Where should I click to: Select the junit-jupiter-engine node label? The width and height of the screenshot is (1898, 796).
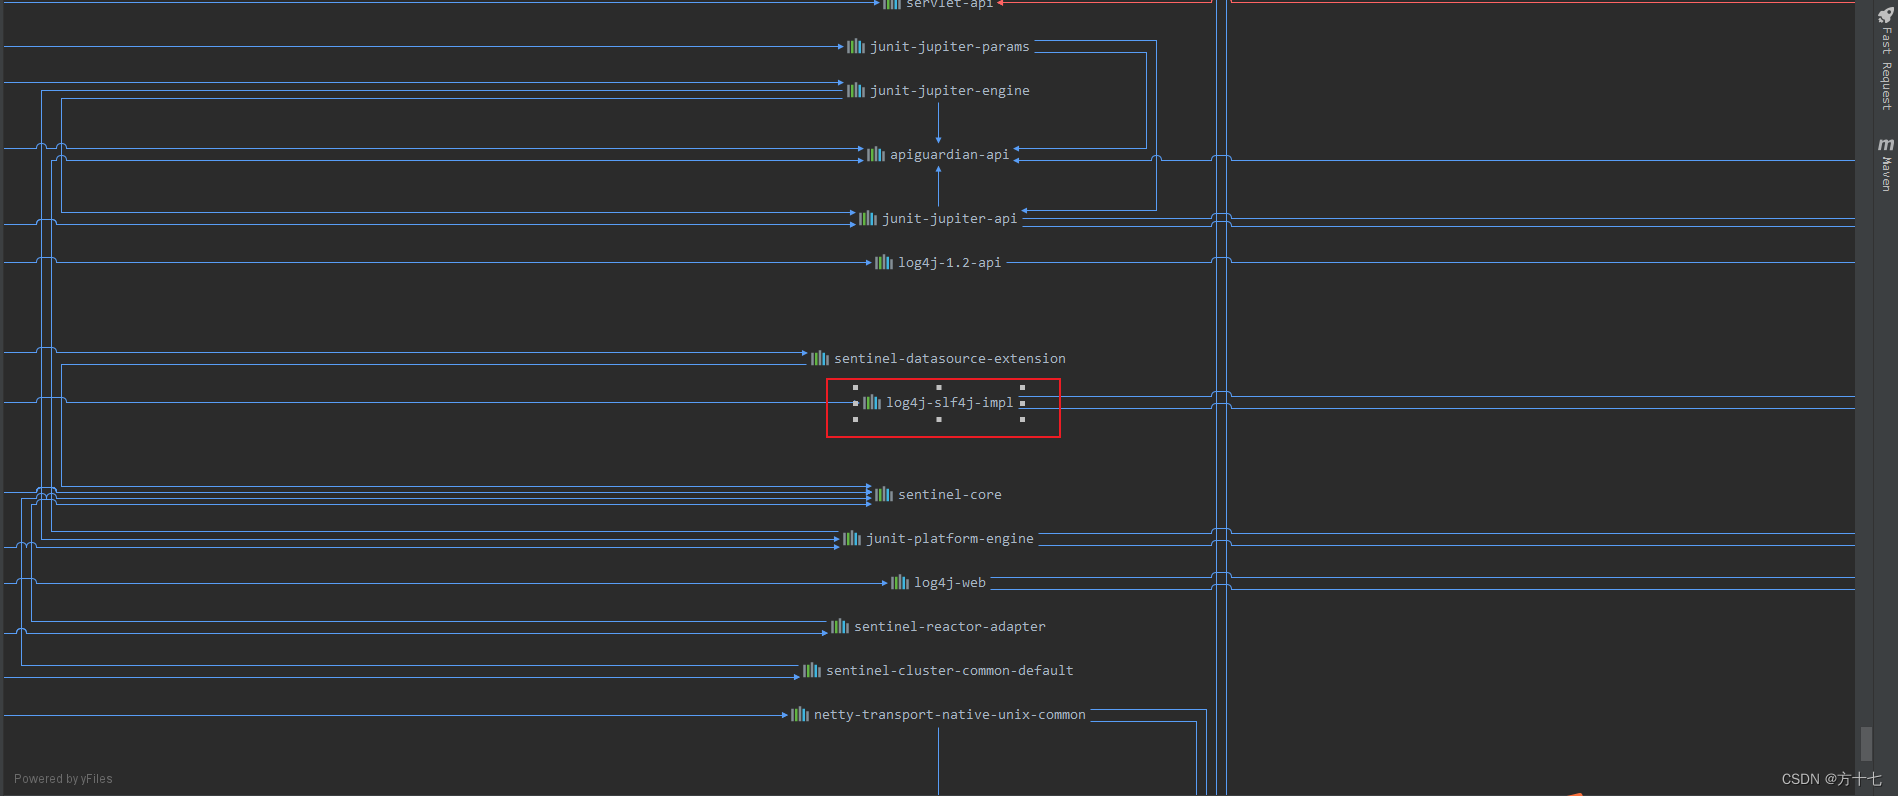(x=950, y=90)
